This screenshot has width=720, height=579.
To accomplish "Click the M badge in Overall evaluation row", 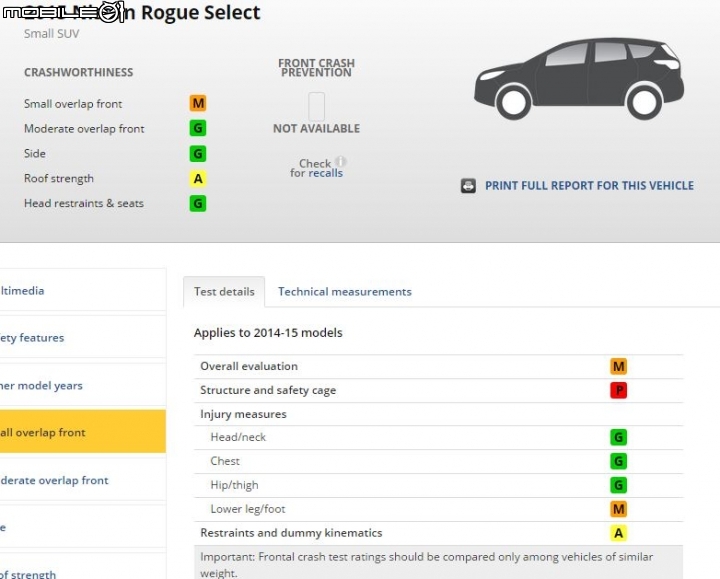I will coord(619,366).
